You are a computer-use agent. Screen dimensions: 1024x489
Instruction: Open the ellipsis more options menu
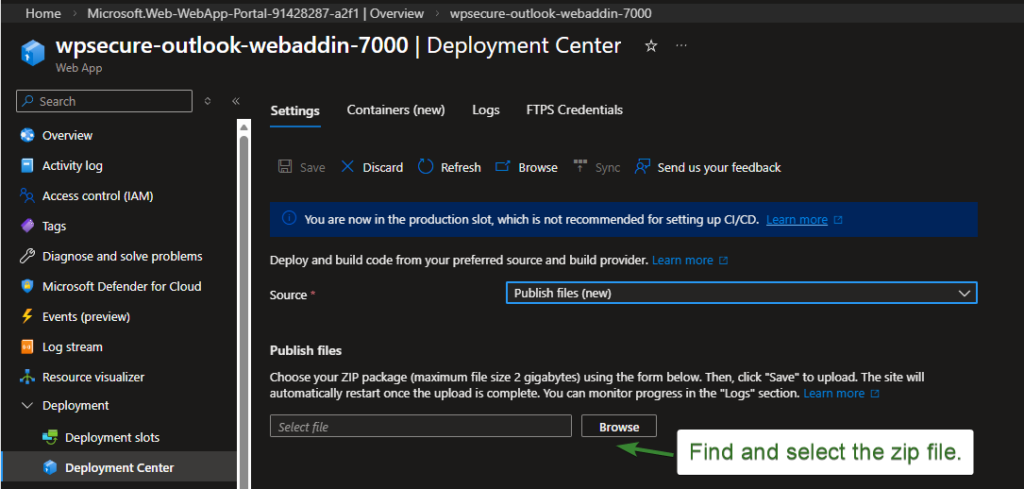click(681, 46)
